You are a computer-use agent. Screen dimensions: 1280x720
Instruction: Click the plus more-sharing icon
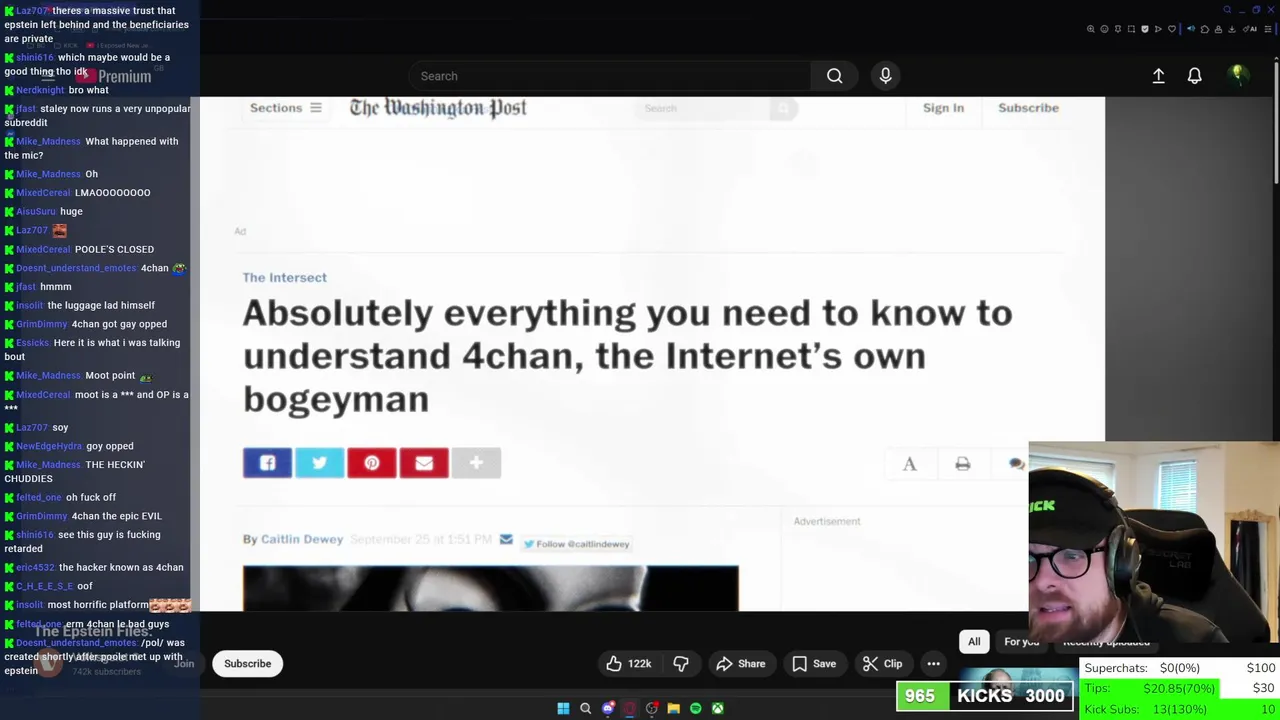pos(476,462)
